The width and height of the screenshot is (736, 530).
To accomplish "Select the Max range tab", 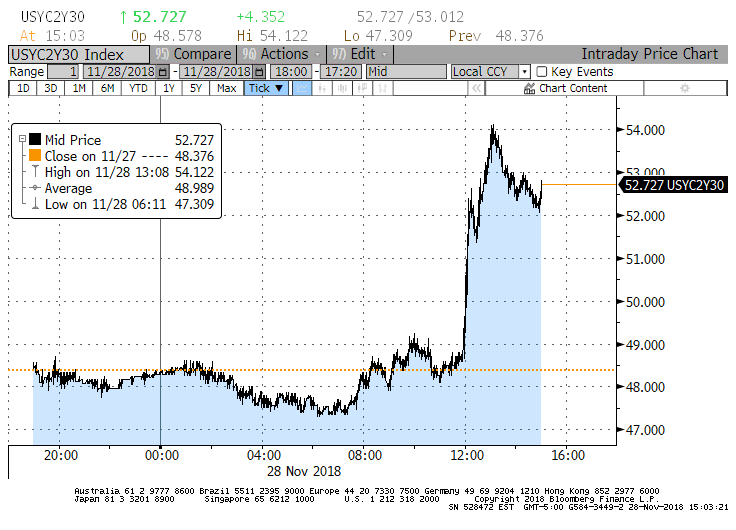I will pos(226,88).
